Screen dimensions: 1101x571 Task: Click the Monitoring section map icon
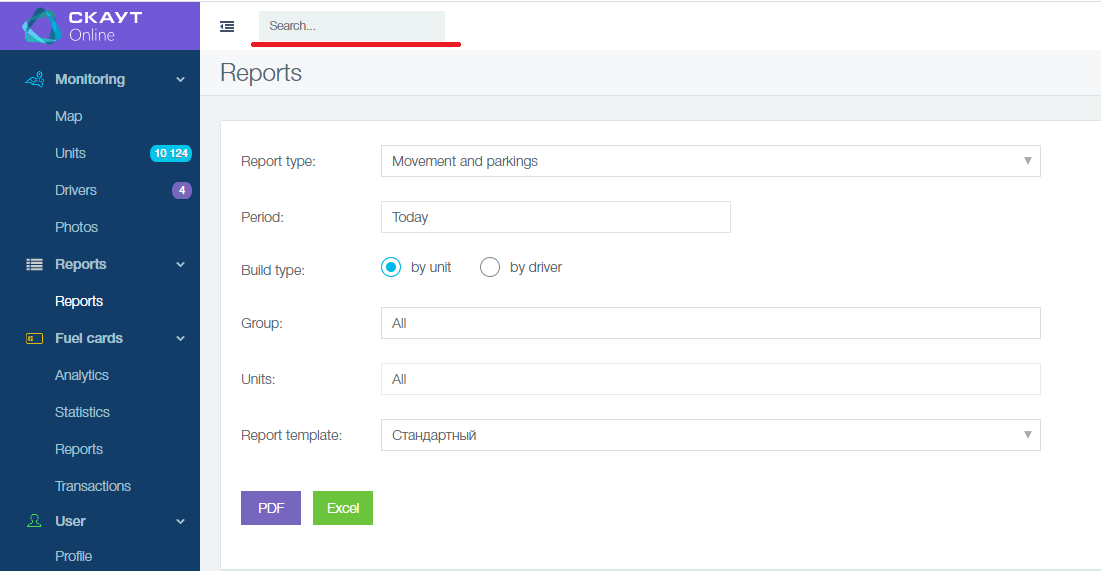click(34, 79)
